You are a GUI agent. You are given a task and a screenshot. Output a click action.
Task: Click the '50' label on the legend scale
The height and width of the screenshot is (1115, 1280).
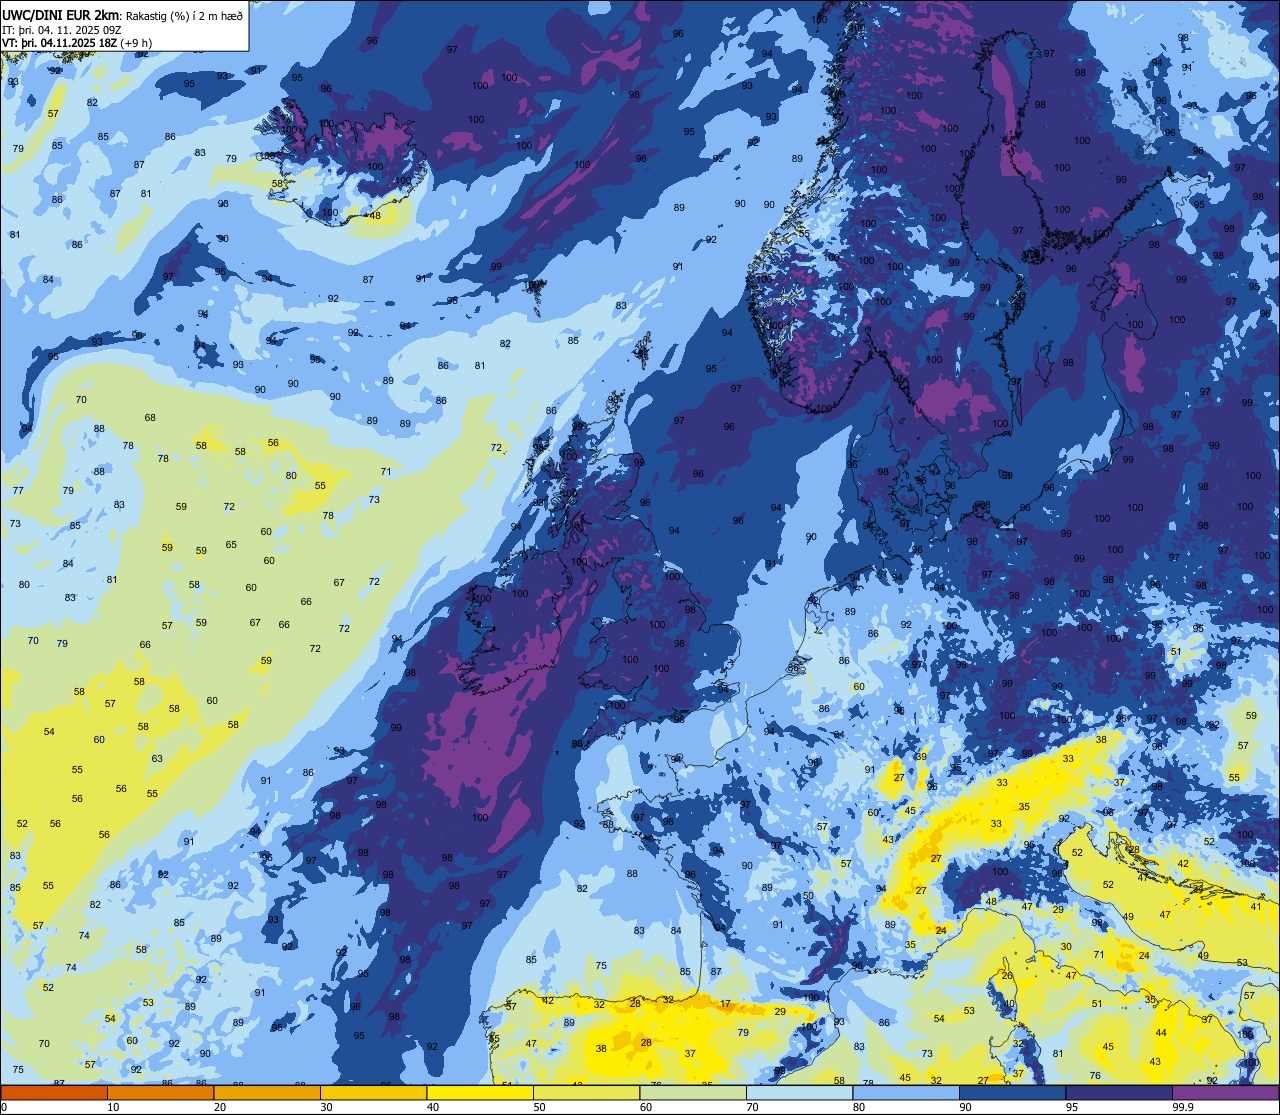coord(539,1107)
